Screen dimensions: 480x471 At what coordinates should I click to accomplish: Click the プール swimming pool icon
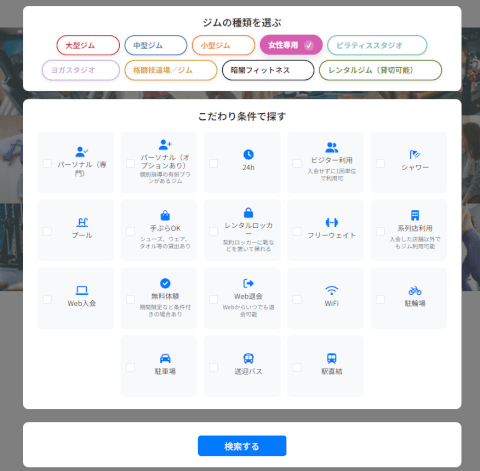click(82, 222)
